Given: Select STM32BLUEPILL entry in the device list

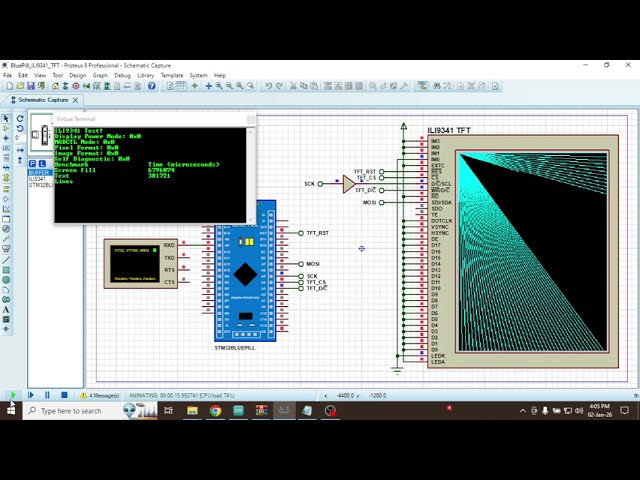Looking at the screenshot, I should click(40, 185).
